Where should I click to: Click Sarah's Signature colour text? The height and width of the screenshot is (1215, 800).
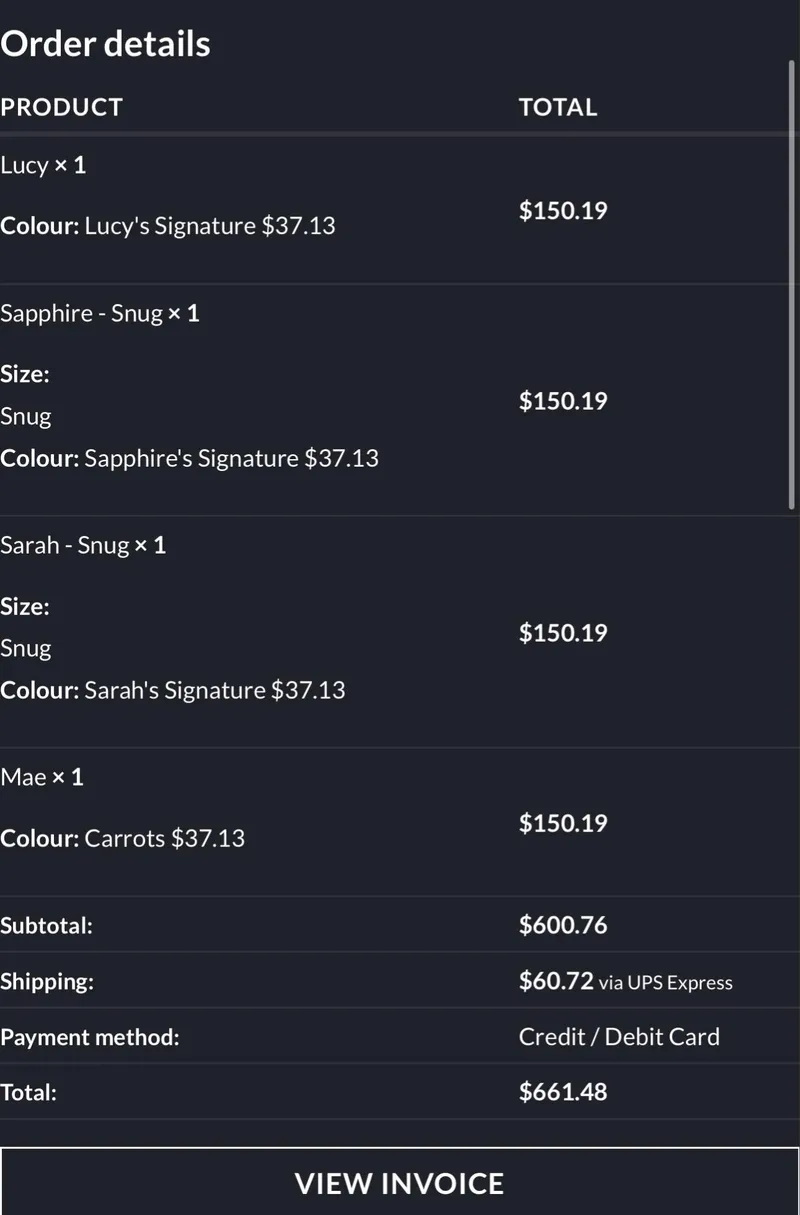pyautogui.click(x=175, y=691)
